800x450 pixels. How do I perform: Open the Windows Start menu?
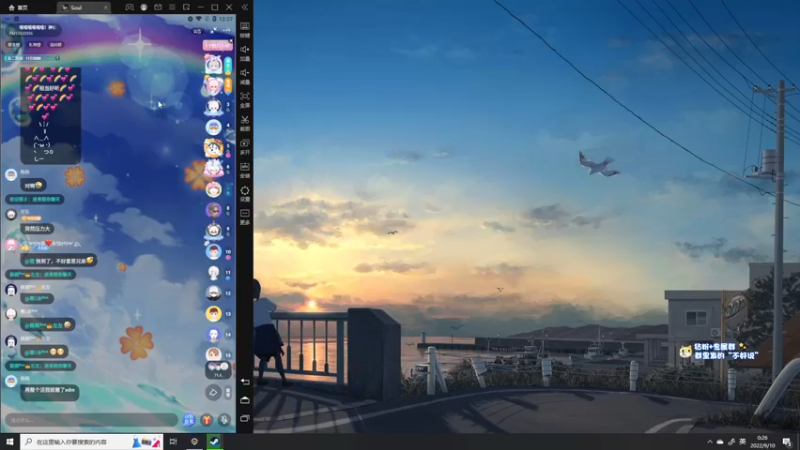10,442
